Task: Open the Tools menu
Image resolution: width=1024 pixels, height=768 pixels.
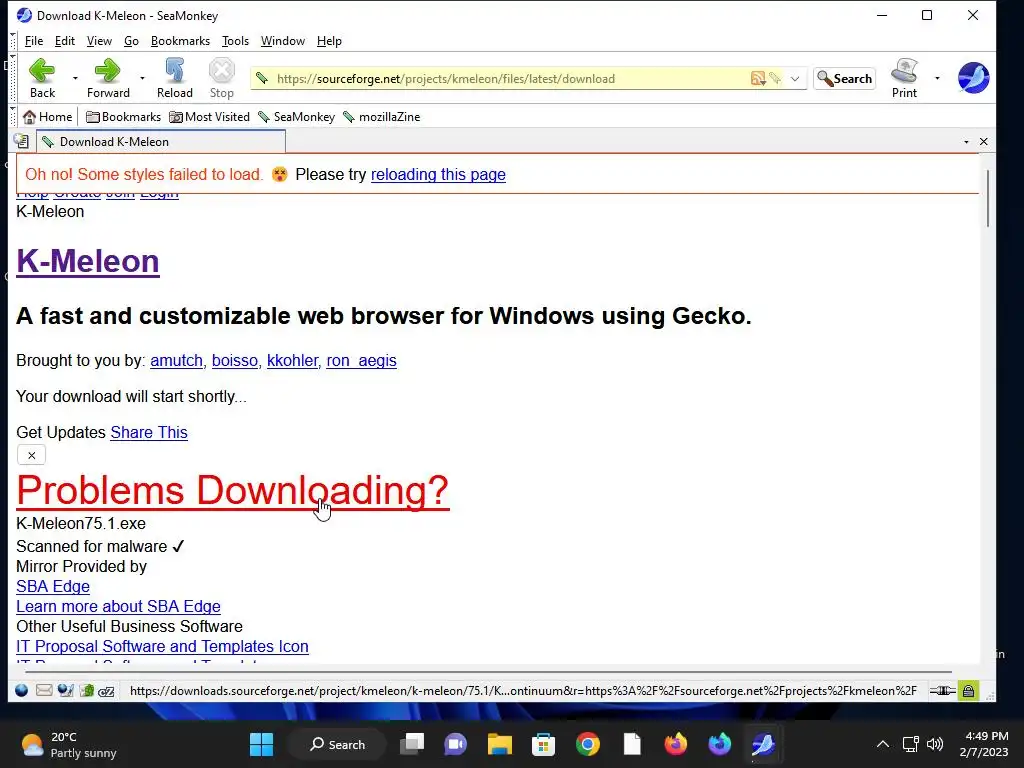Action: pyautogui.click(x=235, y=40)
